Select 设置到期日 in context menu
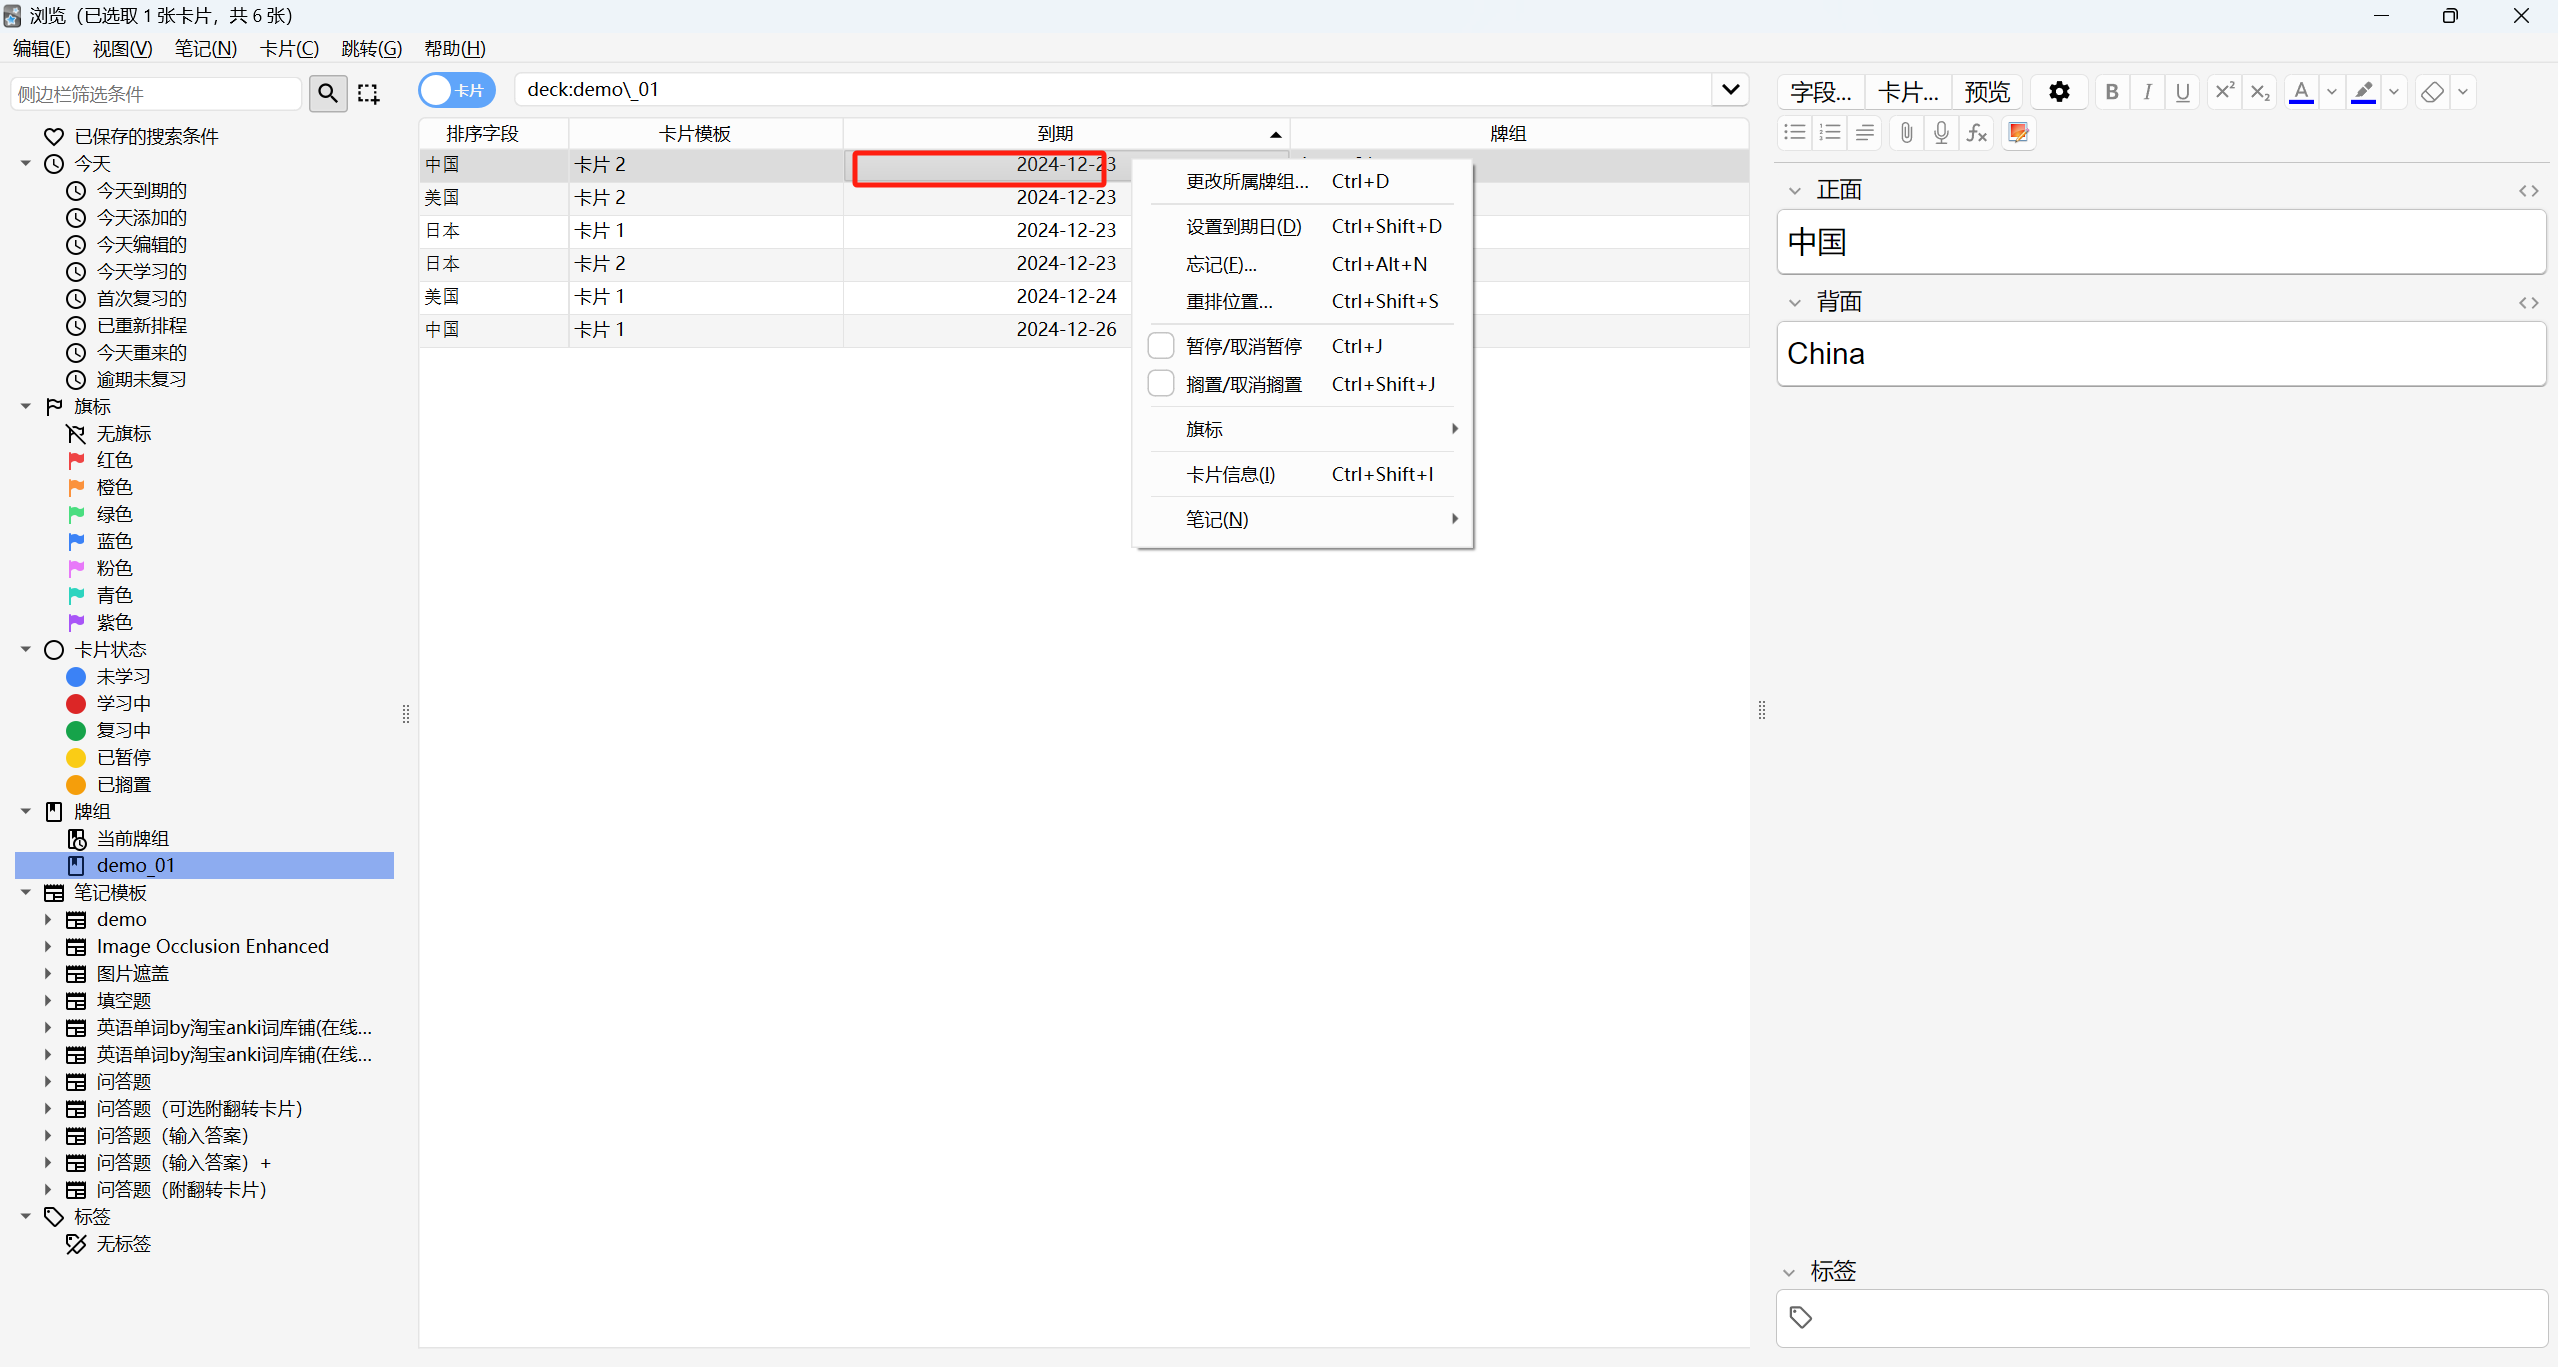Viewport: 2558px width, 1367px height. click(x=1243, y=227)
